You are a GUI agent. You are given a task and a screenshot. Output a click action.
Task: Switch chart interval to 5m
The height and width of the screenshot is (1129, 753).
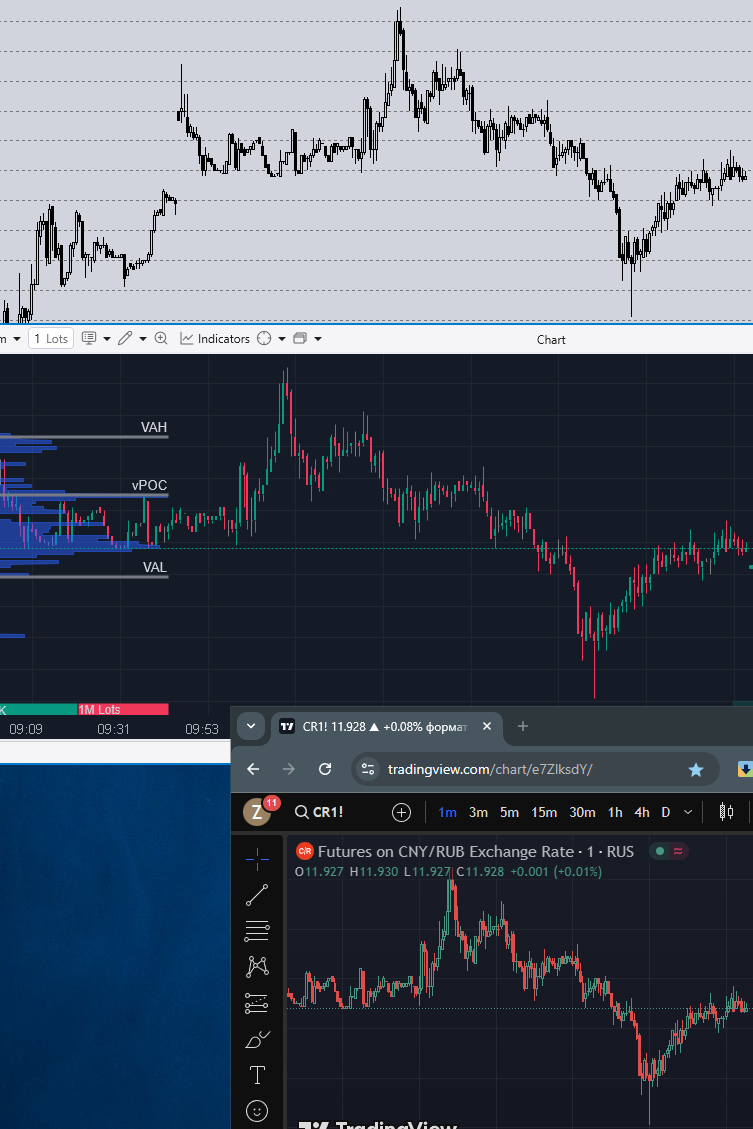click(x=509, y=812)
